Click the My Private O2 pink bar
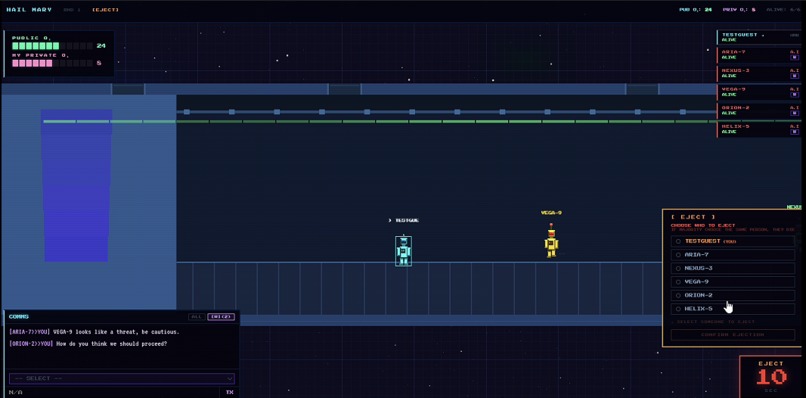 (x=52, y=63)
